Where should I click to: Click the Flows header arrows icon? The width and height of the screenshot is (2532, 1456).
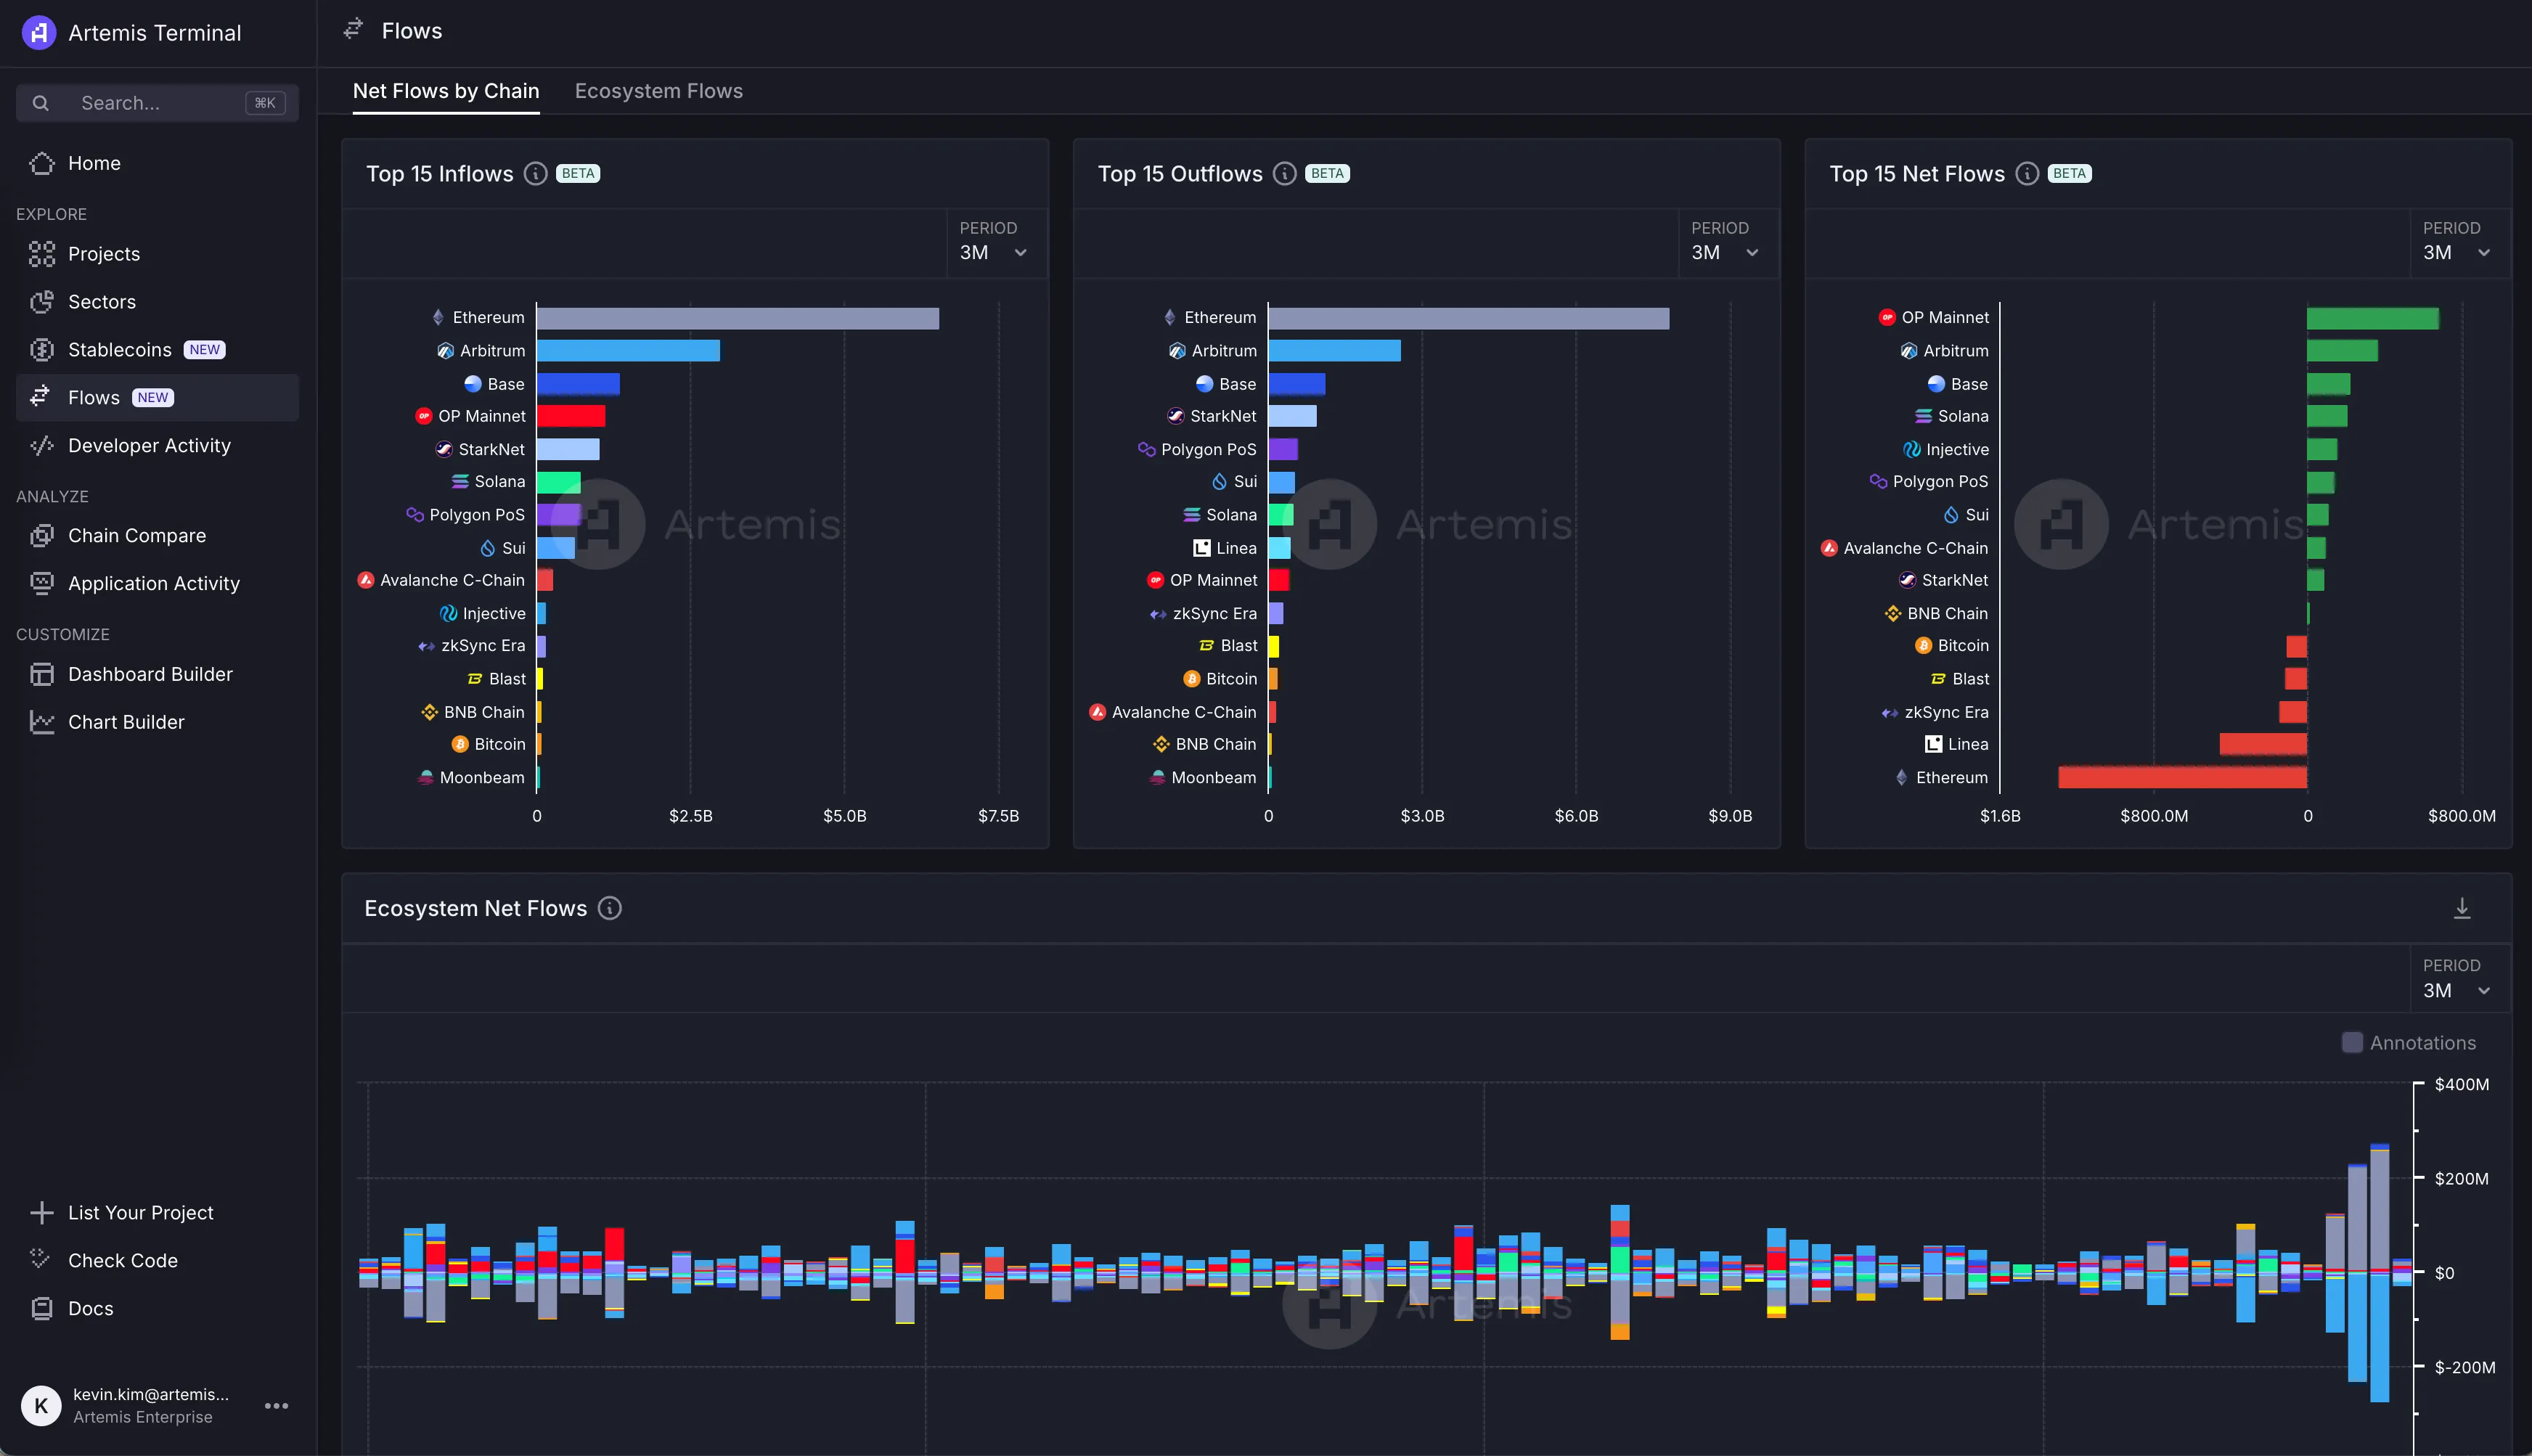[353, 29]
